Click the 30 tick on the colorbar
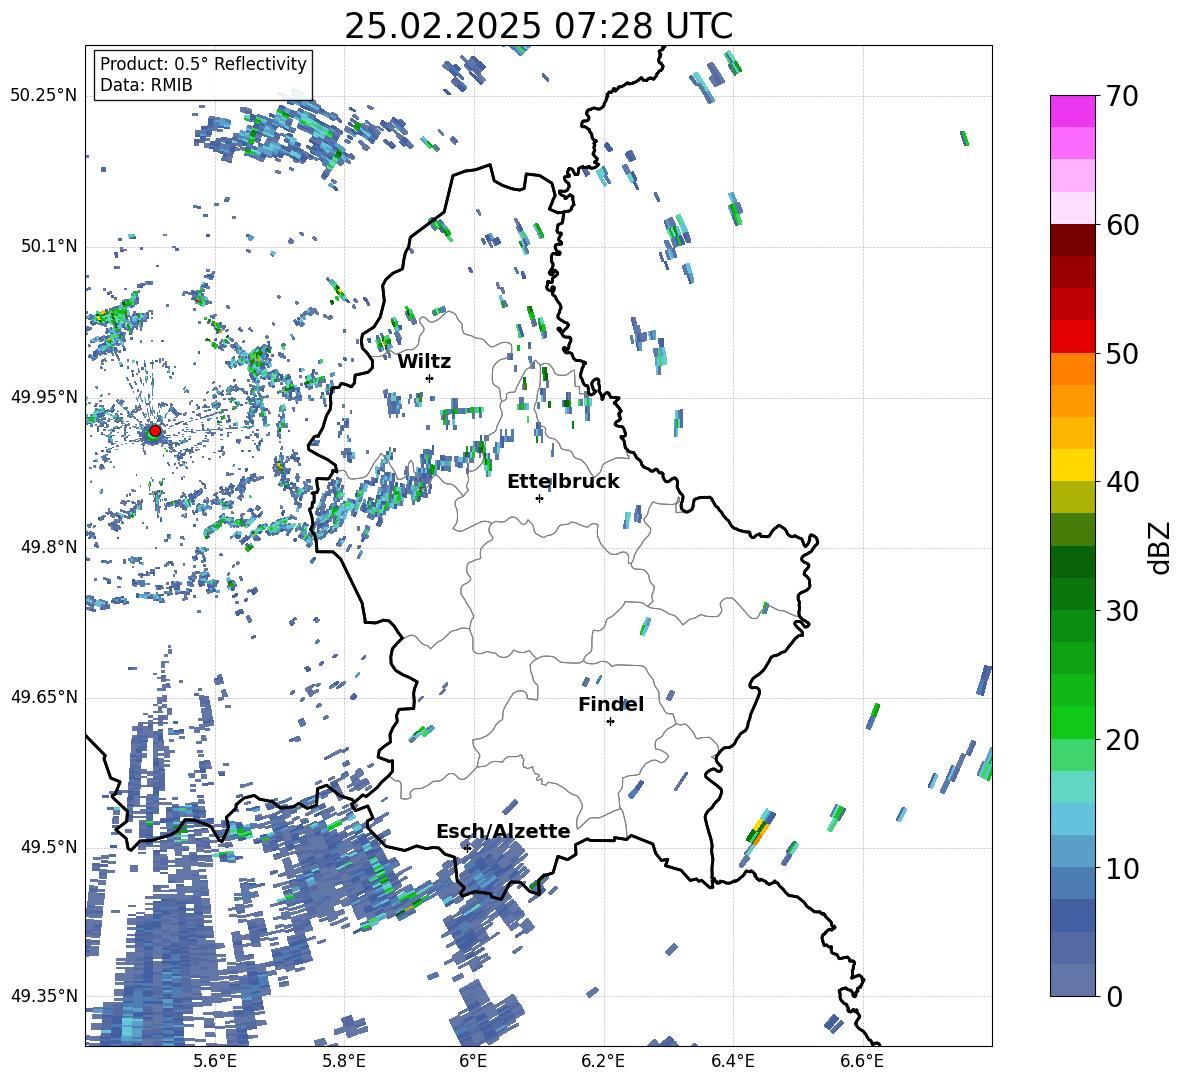 coord(1122,611)
